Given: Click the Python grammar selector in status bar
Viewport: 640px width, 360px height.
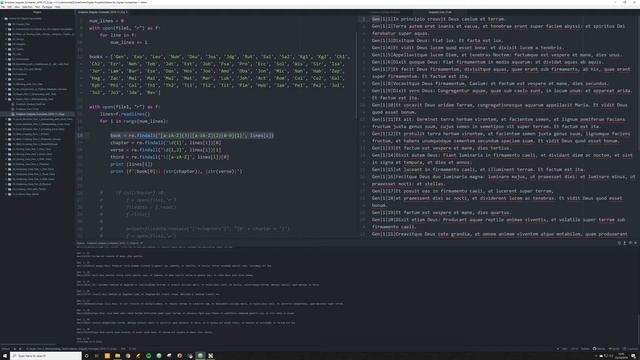Looking at the screenshot, I should click(585, 349).
